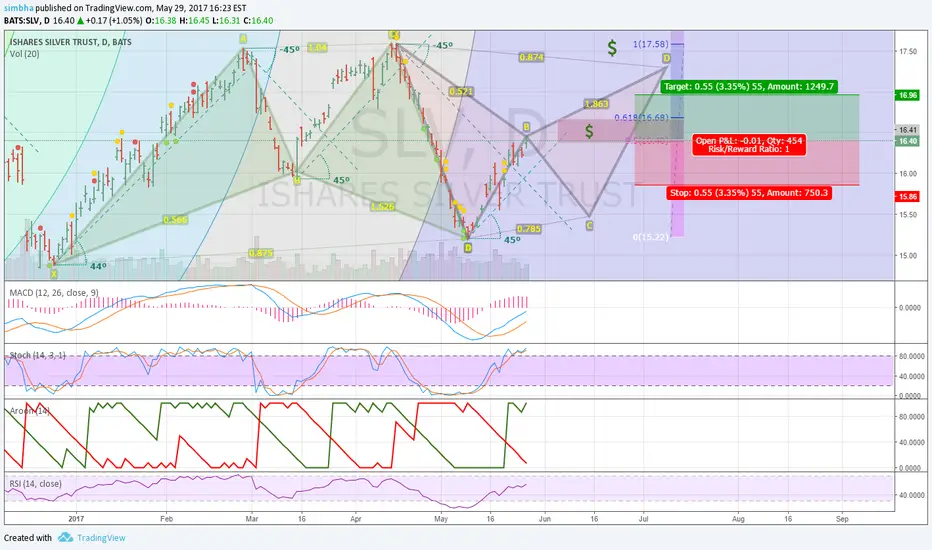The height and width of the screenshot is (550, 932).
Task: Click the 1(17.58) Fibonacci level label
Action: [x=650, y=44]
